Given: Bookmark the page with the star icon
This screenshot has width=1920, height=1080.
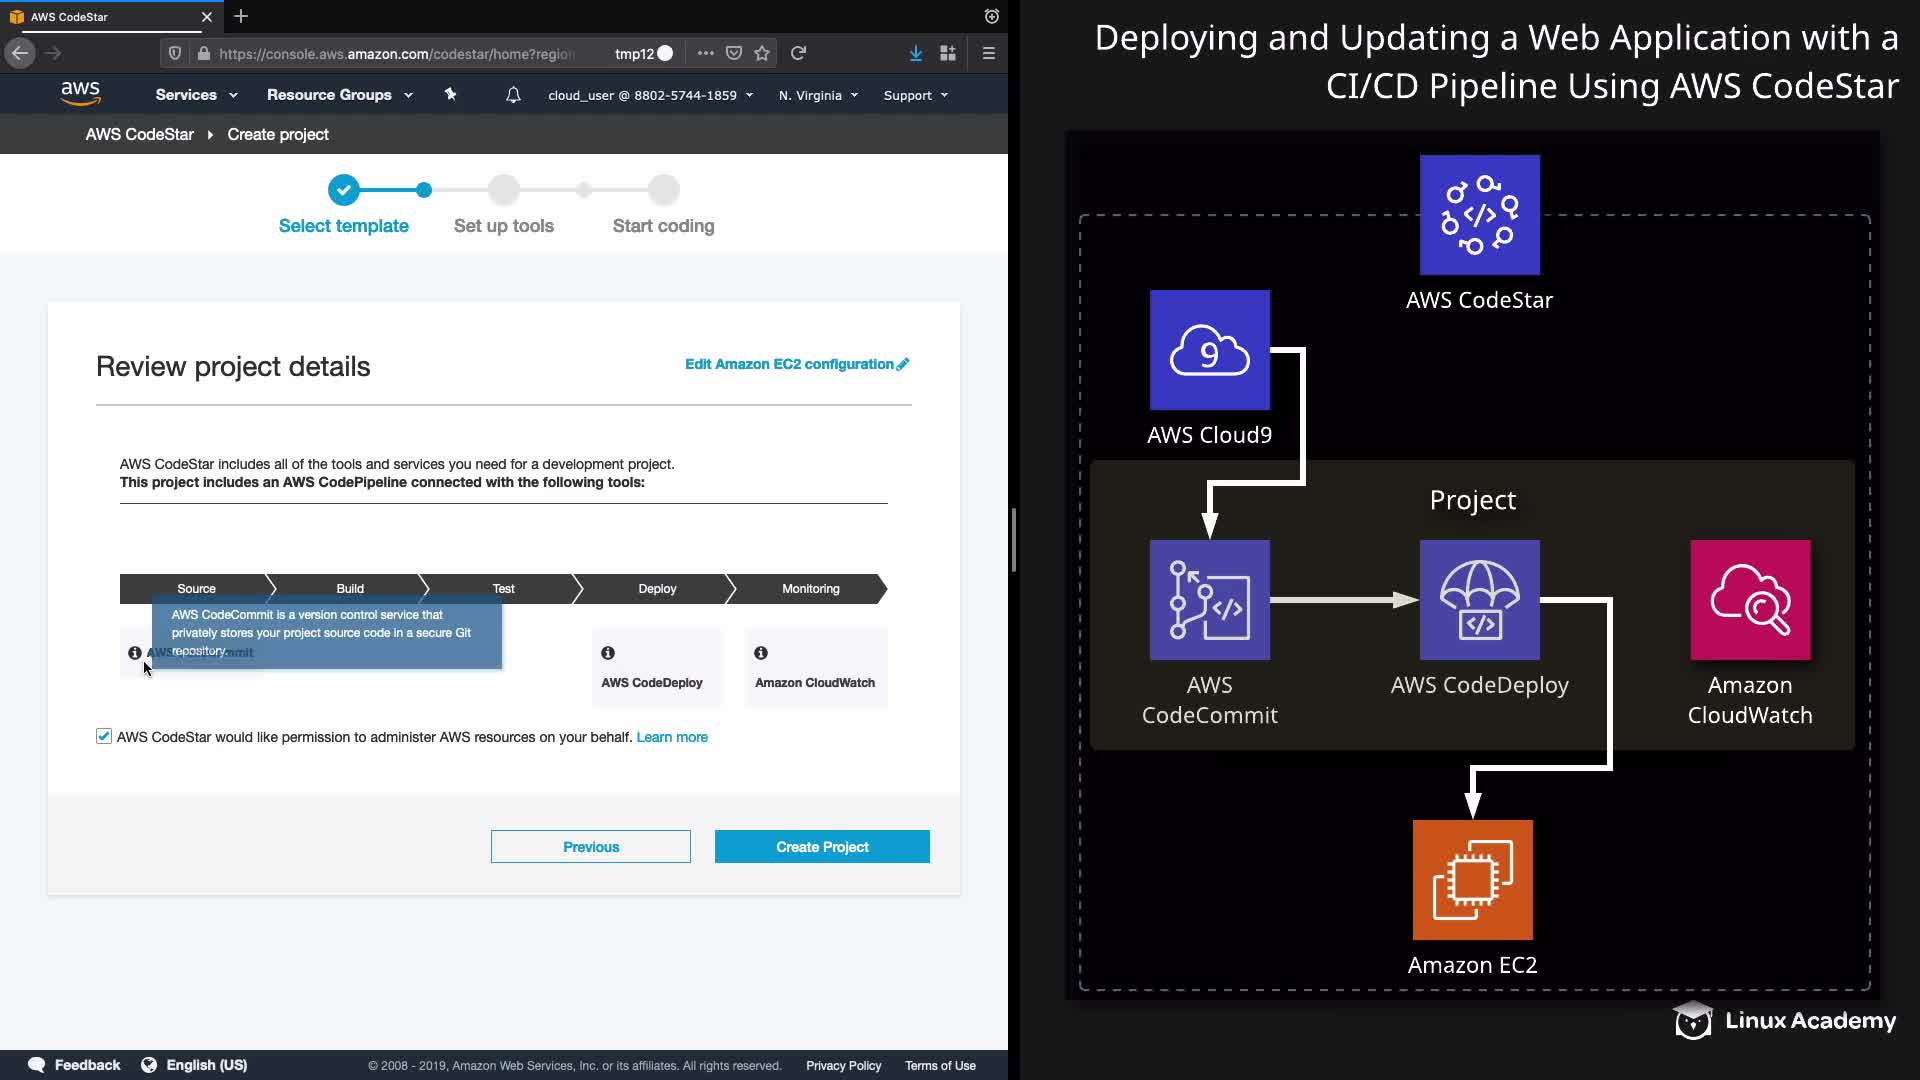Looking at the screenshot, I should click(762, 53).
